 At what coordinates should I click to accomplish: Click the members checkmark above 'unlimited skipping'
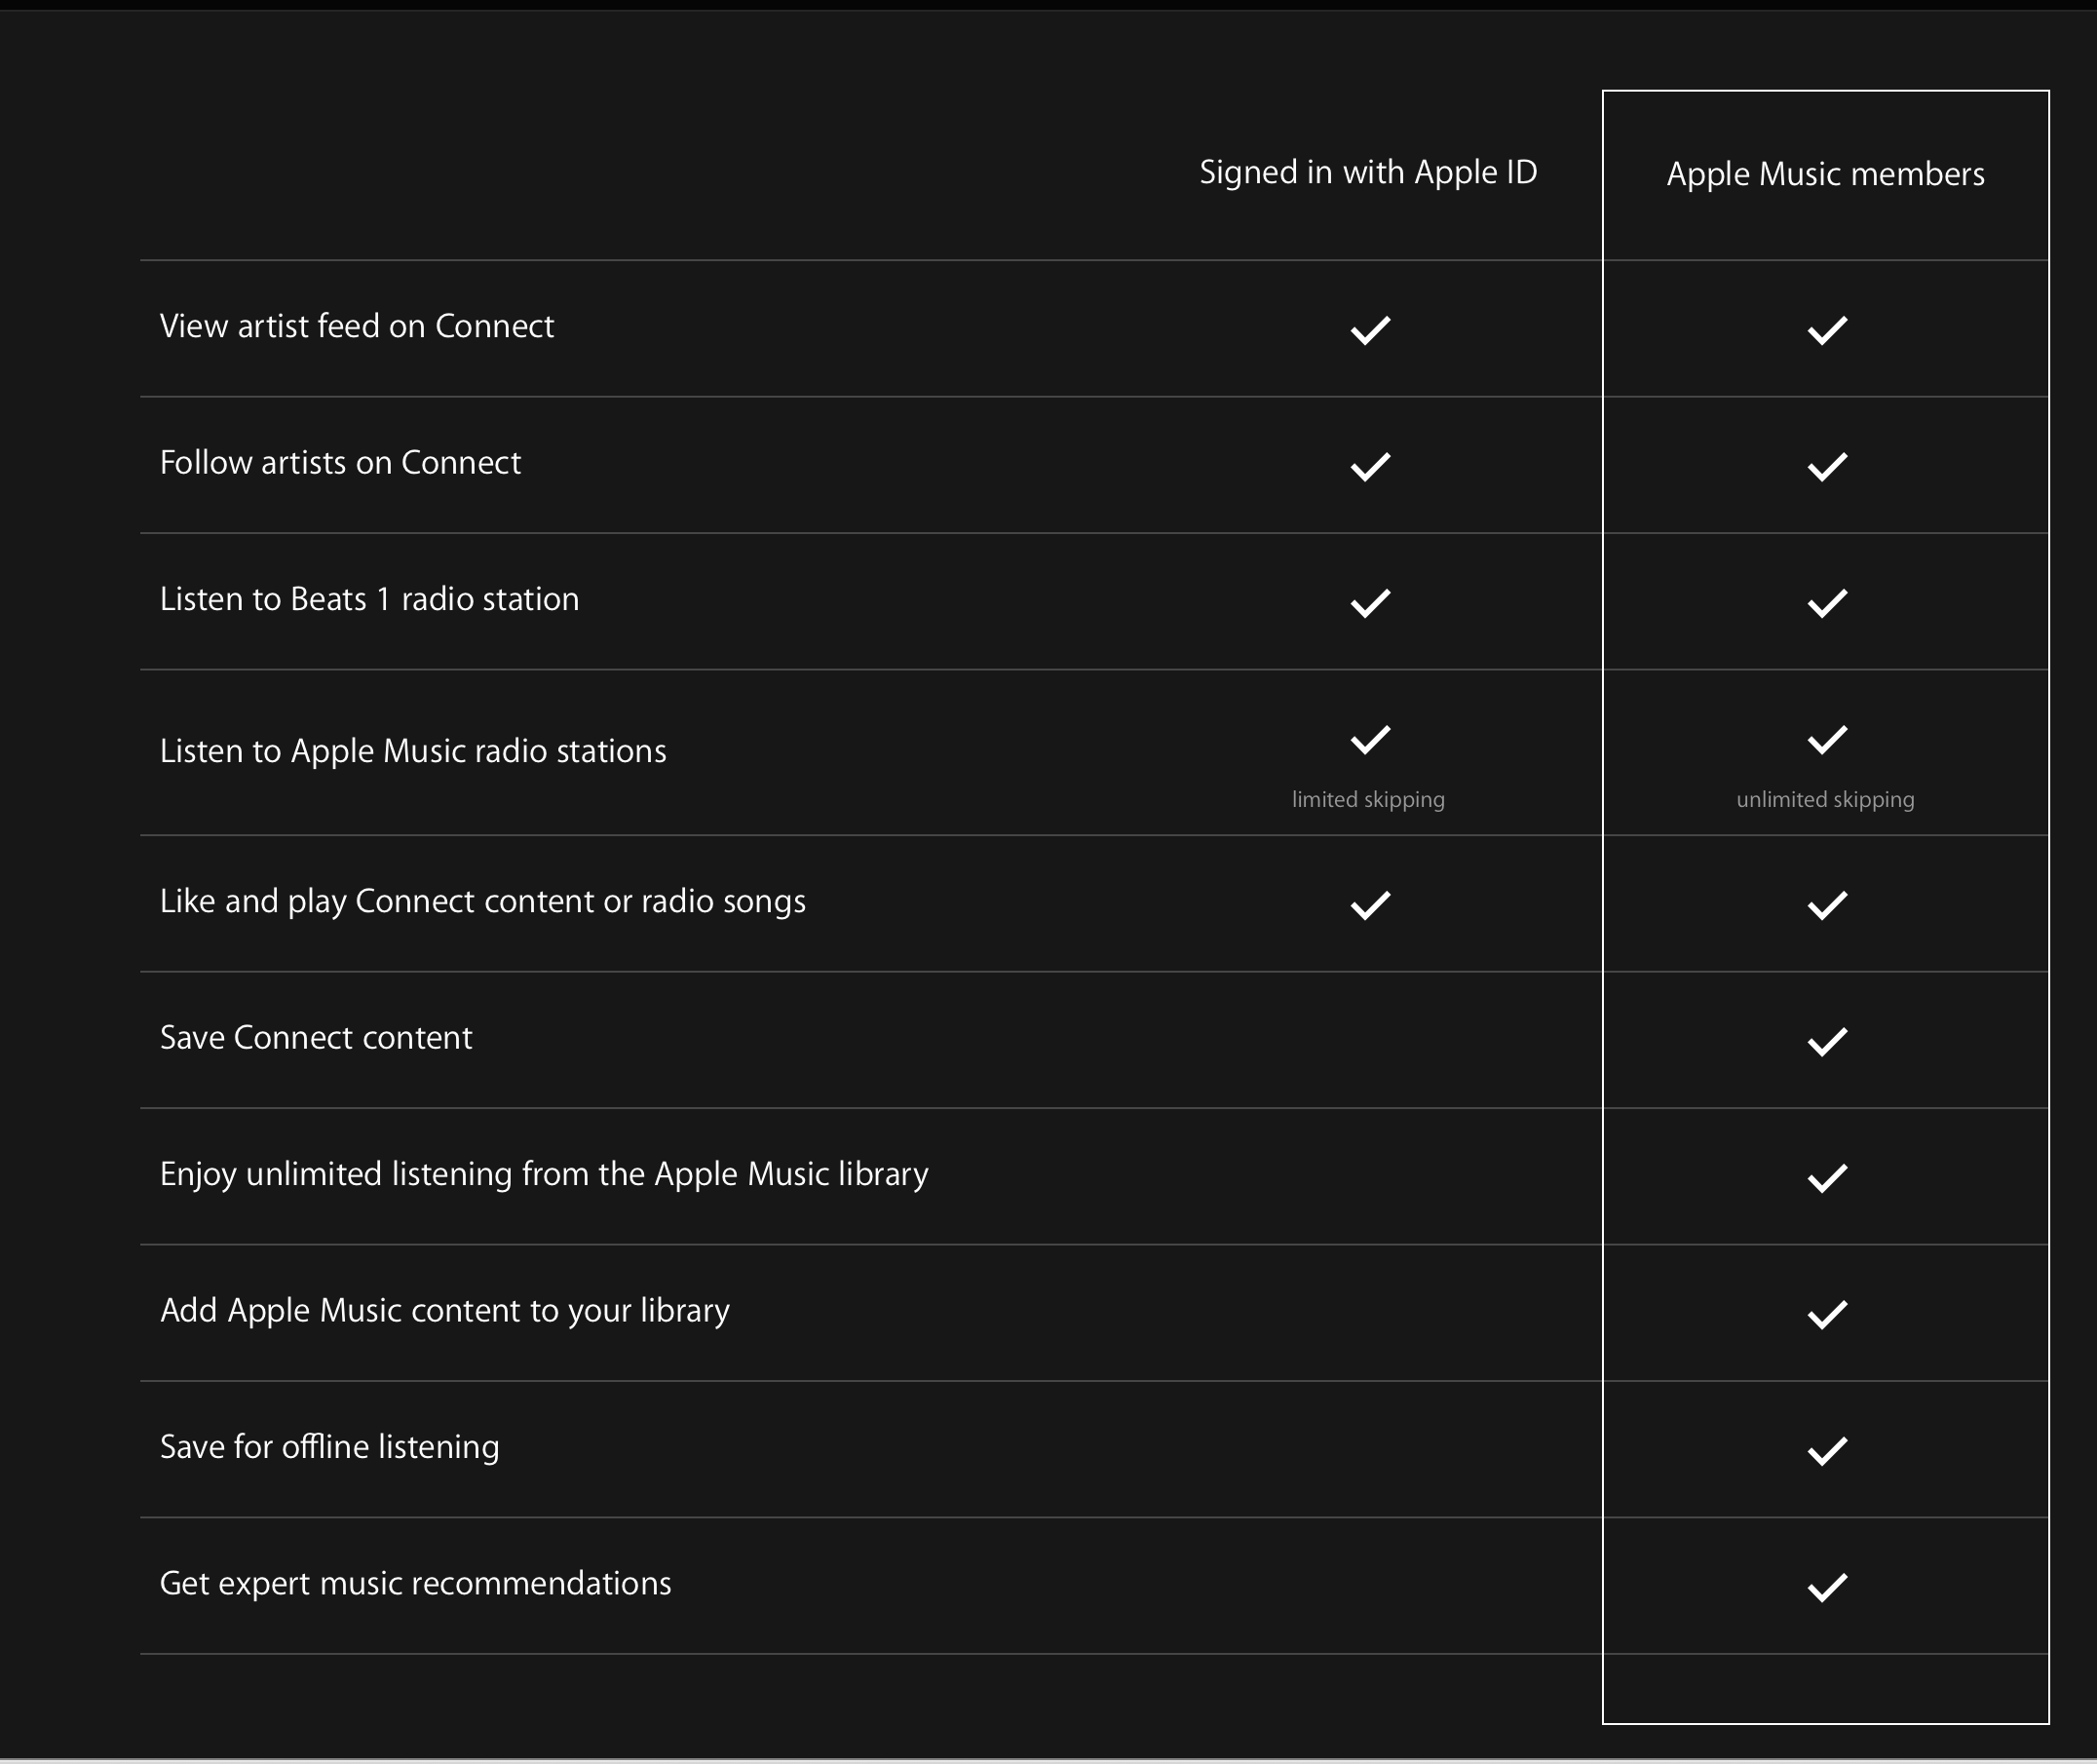tap(1826, 740)
